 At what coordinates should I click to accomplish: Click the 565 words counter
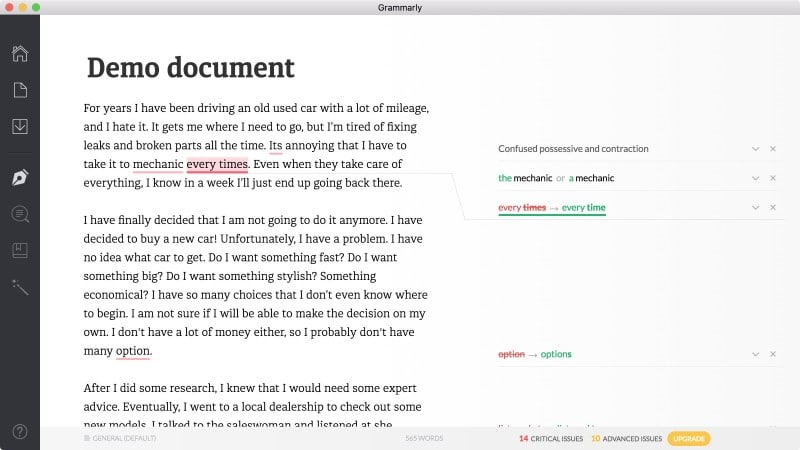pyautogui.click(x=424, y=438)
